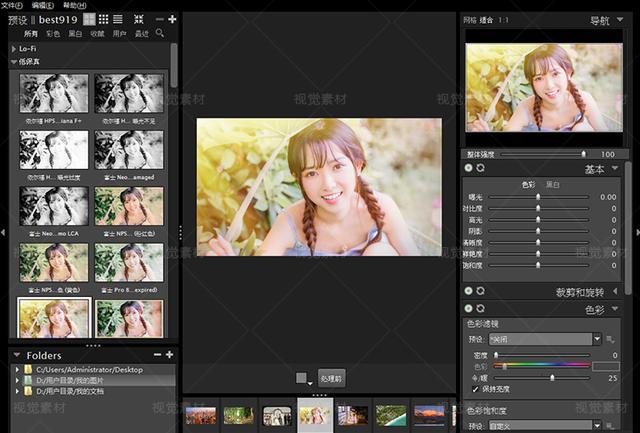Image resolution: width=640 pixels, height=433 pixels.
Task: Open dropdown arrow beside layout square
Action: pos(310,383)
